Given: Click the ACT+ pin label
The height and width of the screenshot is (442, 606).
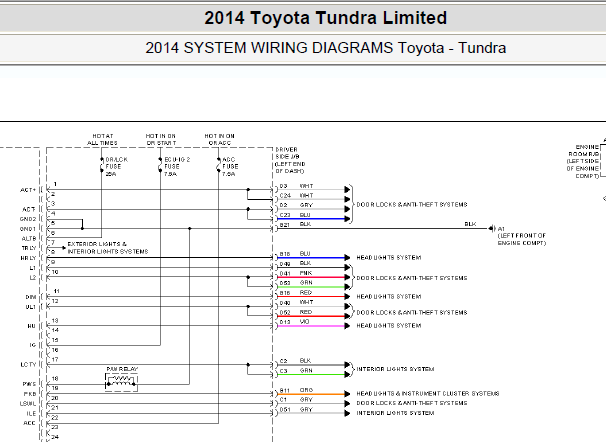Looking at the screenshot, I should (x=28, y=190).
